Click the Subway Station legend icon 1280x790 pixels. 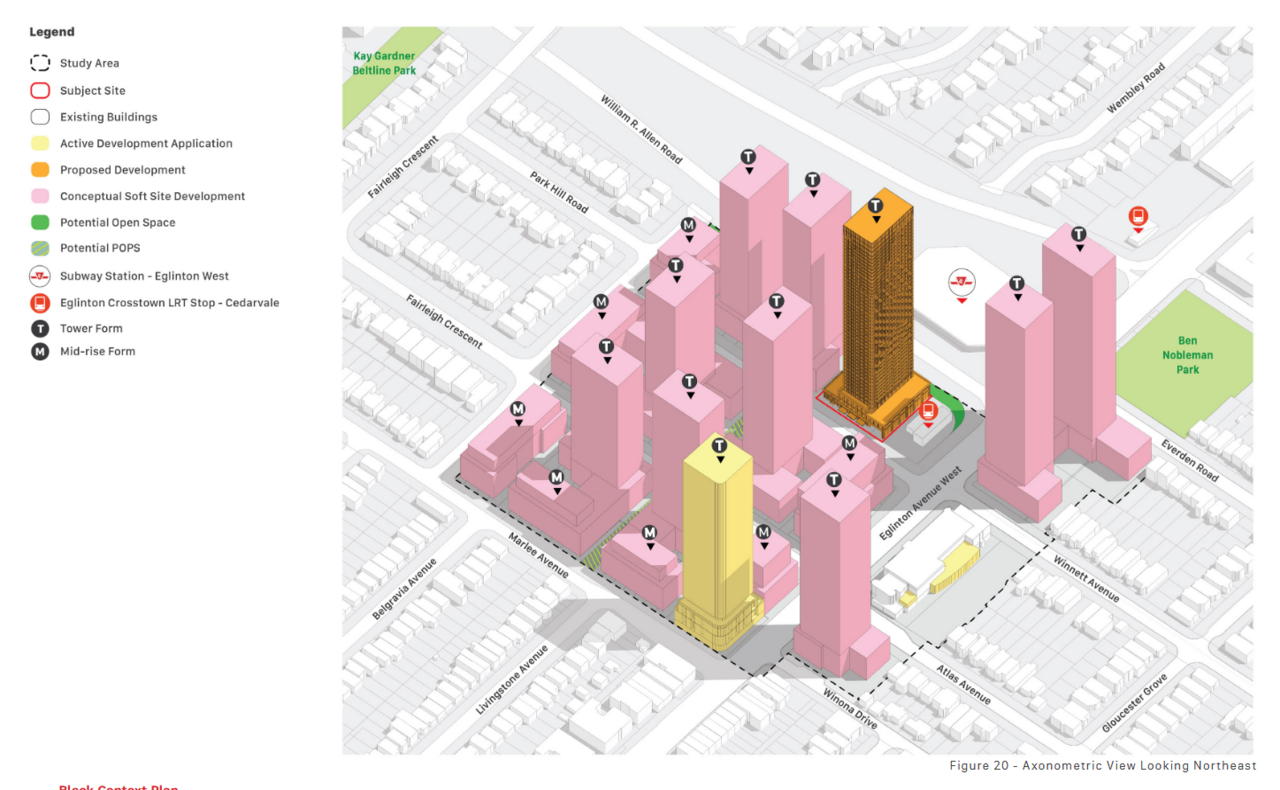click(x=40, y=276)
